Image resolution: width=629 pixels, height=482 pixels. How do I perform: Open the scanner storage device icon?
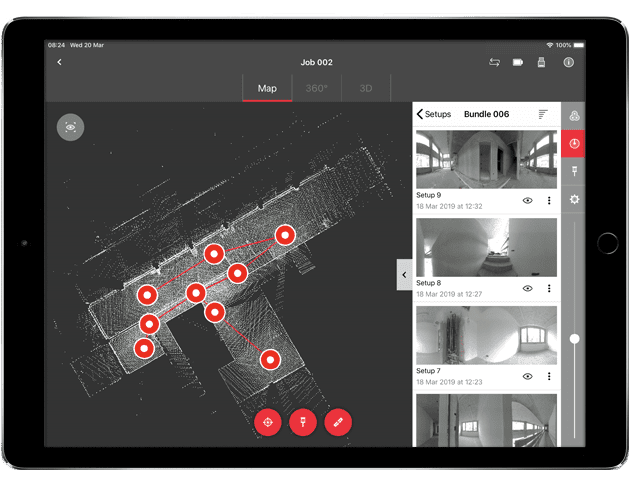[542, 62]
